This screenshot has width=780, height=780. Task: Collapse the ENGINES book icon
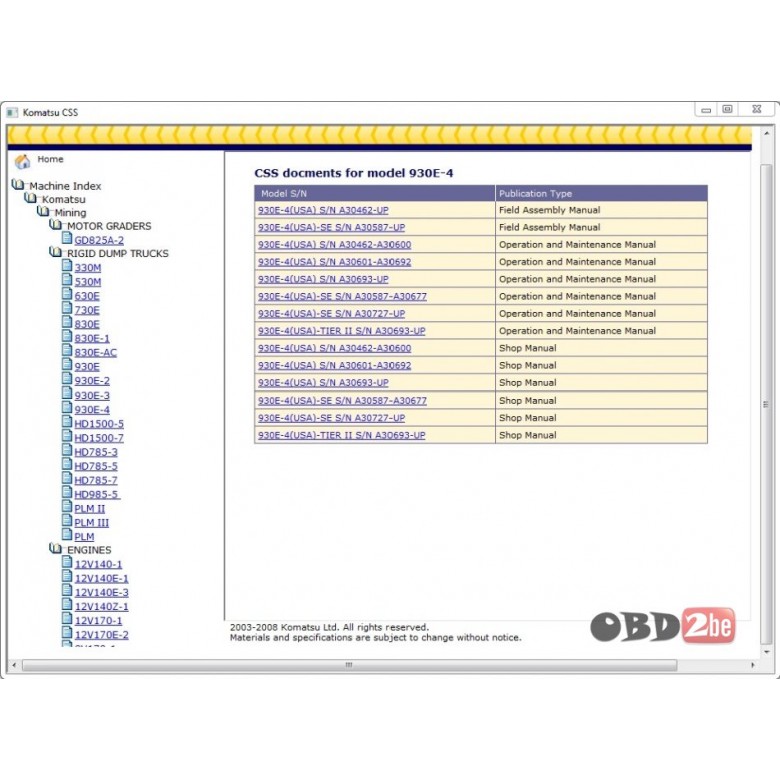click(56, 548)
